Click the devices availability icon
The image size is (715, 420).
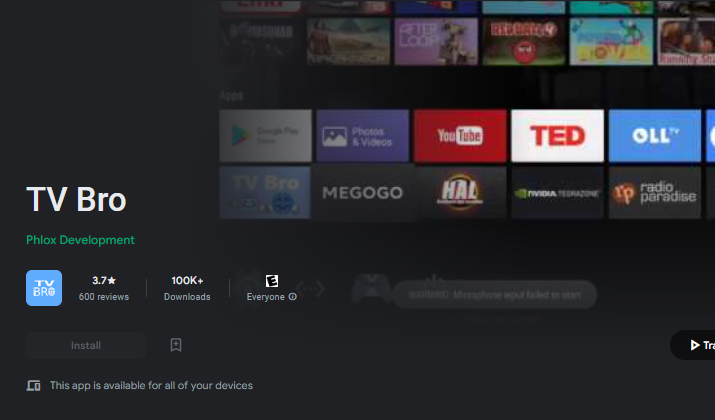pyautogui.click(x=33, y=386)
